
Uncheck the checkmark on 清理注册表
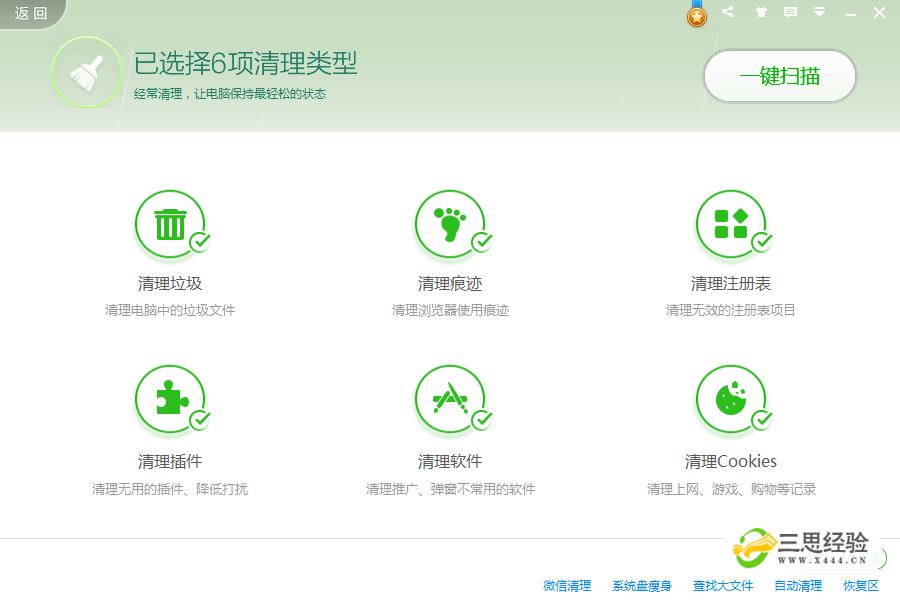(762, 242)
